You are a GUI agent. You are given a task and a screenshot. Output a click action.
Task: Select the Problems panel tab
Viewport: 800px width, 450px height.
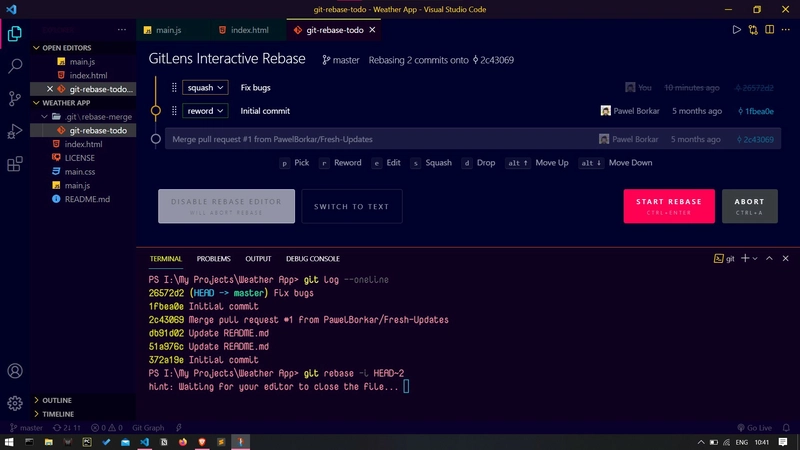click(x=213, y=259)
